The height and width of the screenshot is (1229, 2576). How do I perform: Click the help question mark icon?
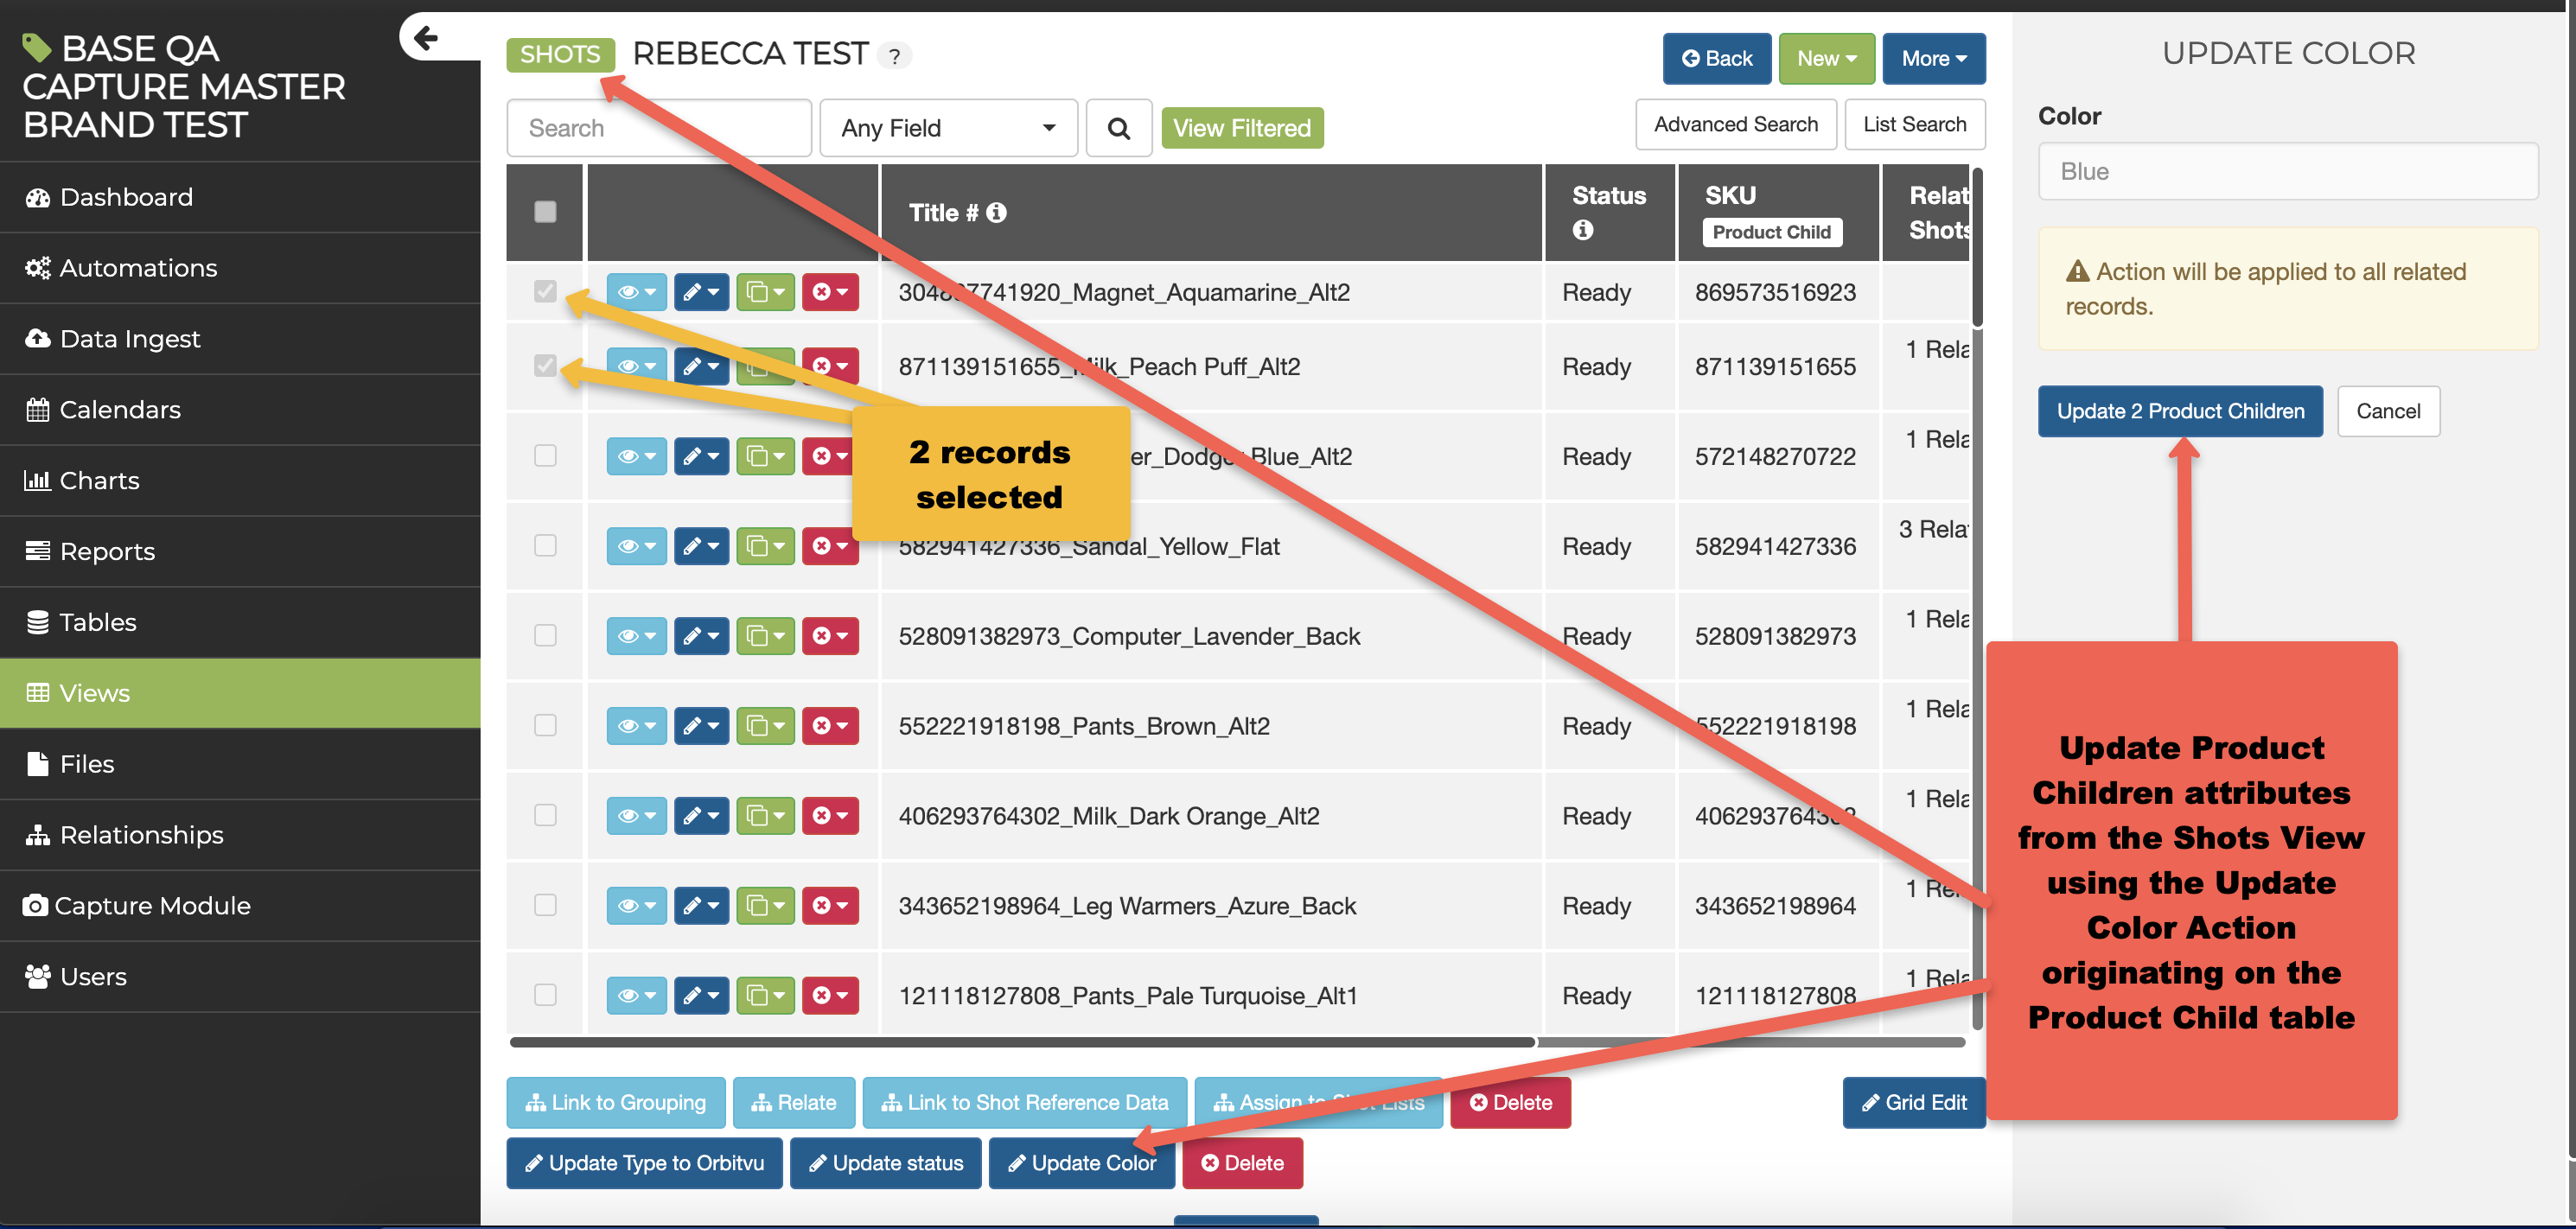pos(895,56)
